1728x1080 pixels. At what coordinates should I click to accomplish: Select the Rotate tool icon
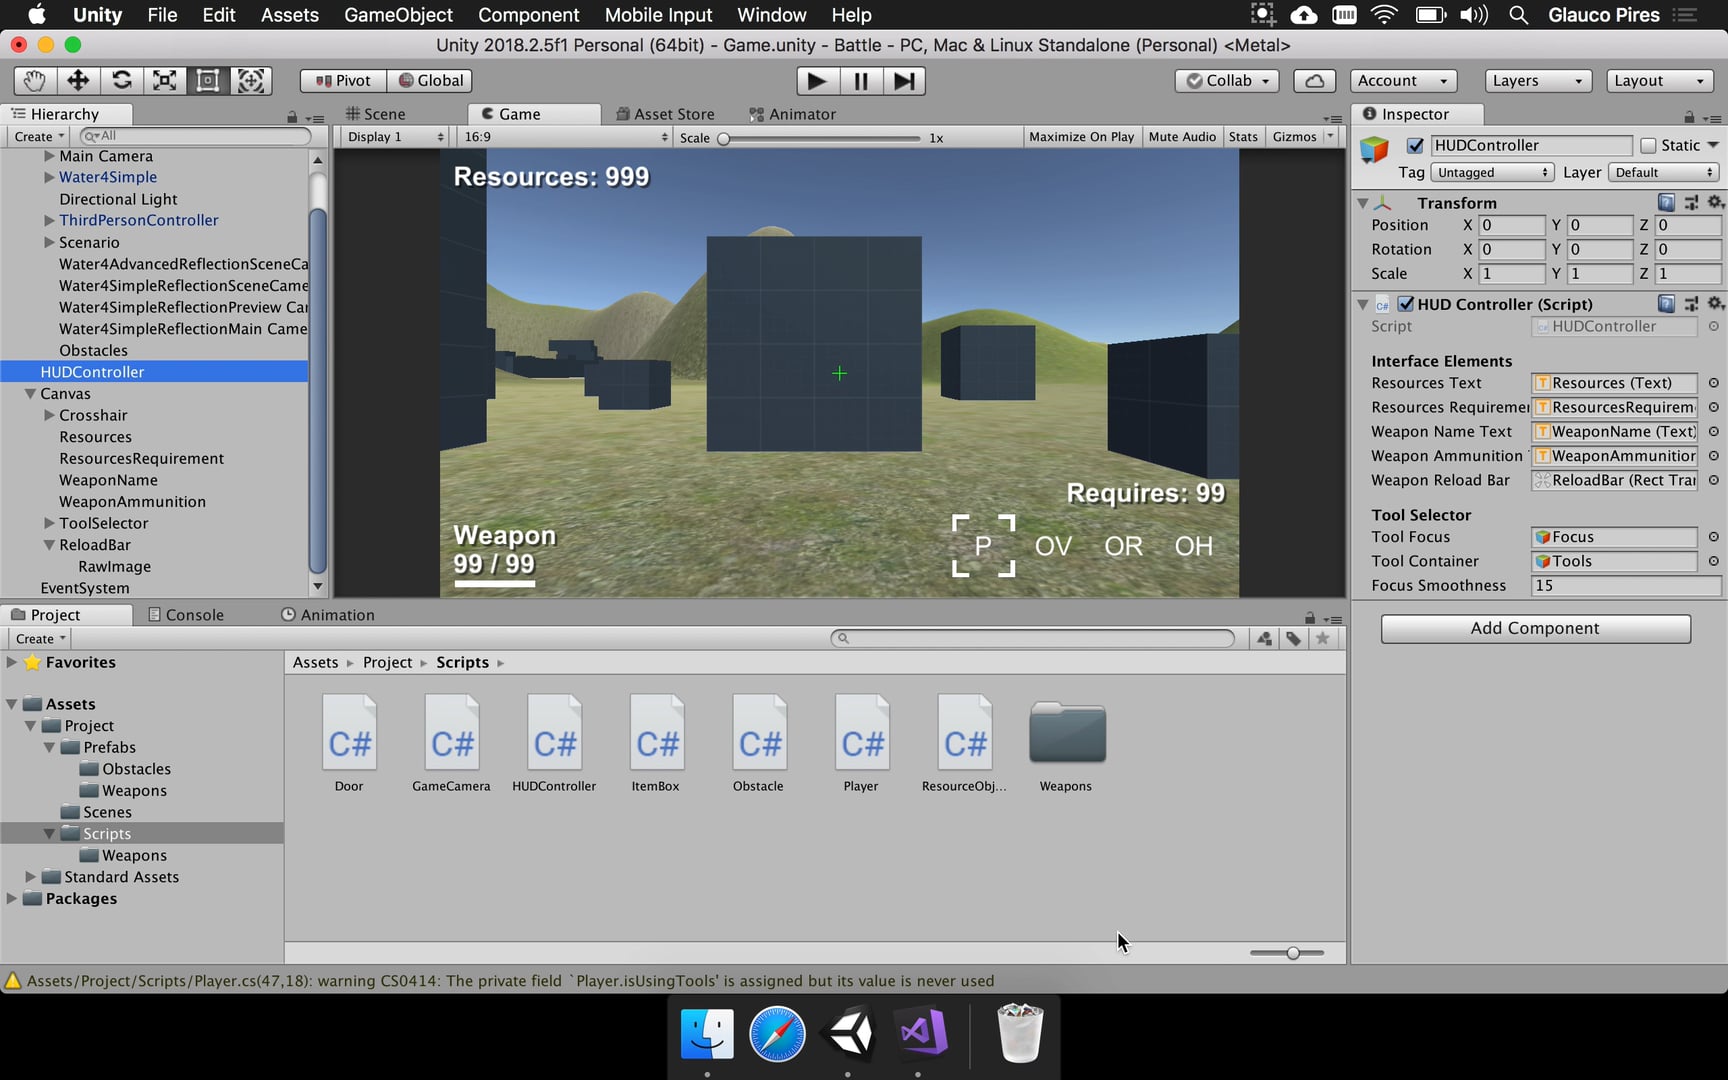click(121, 81)
